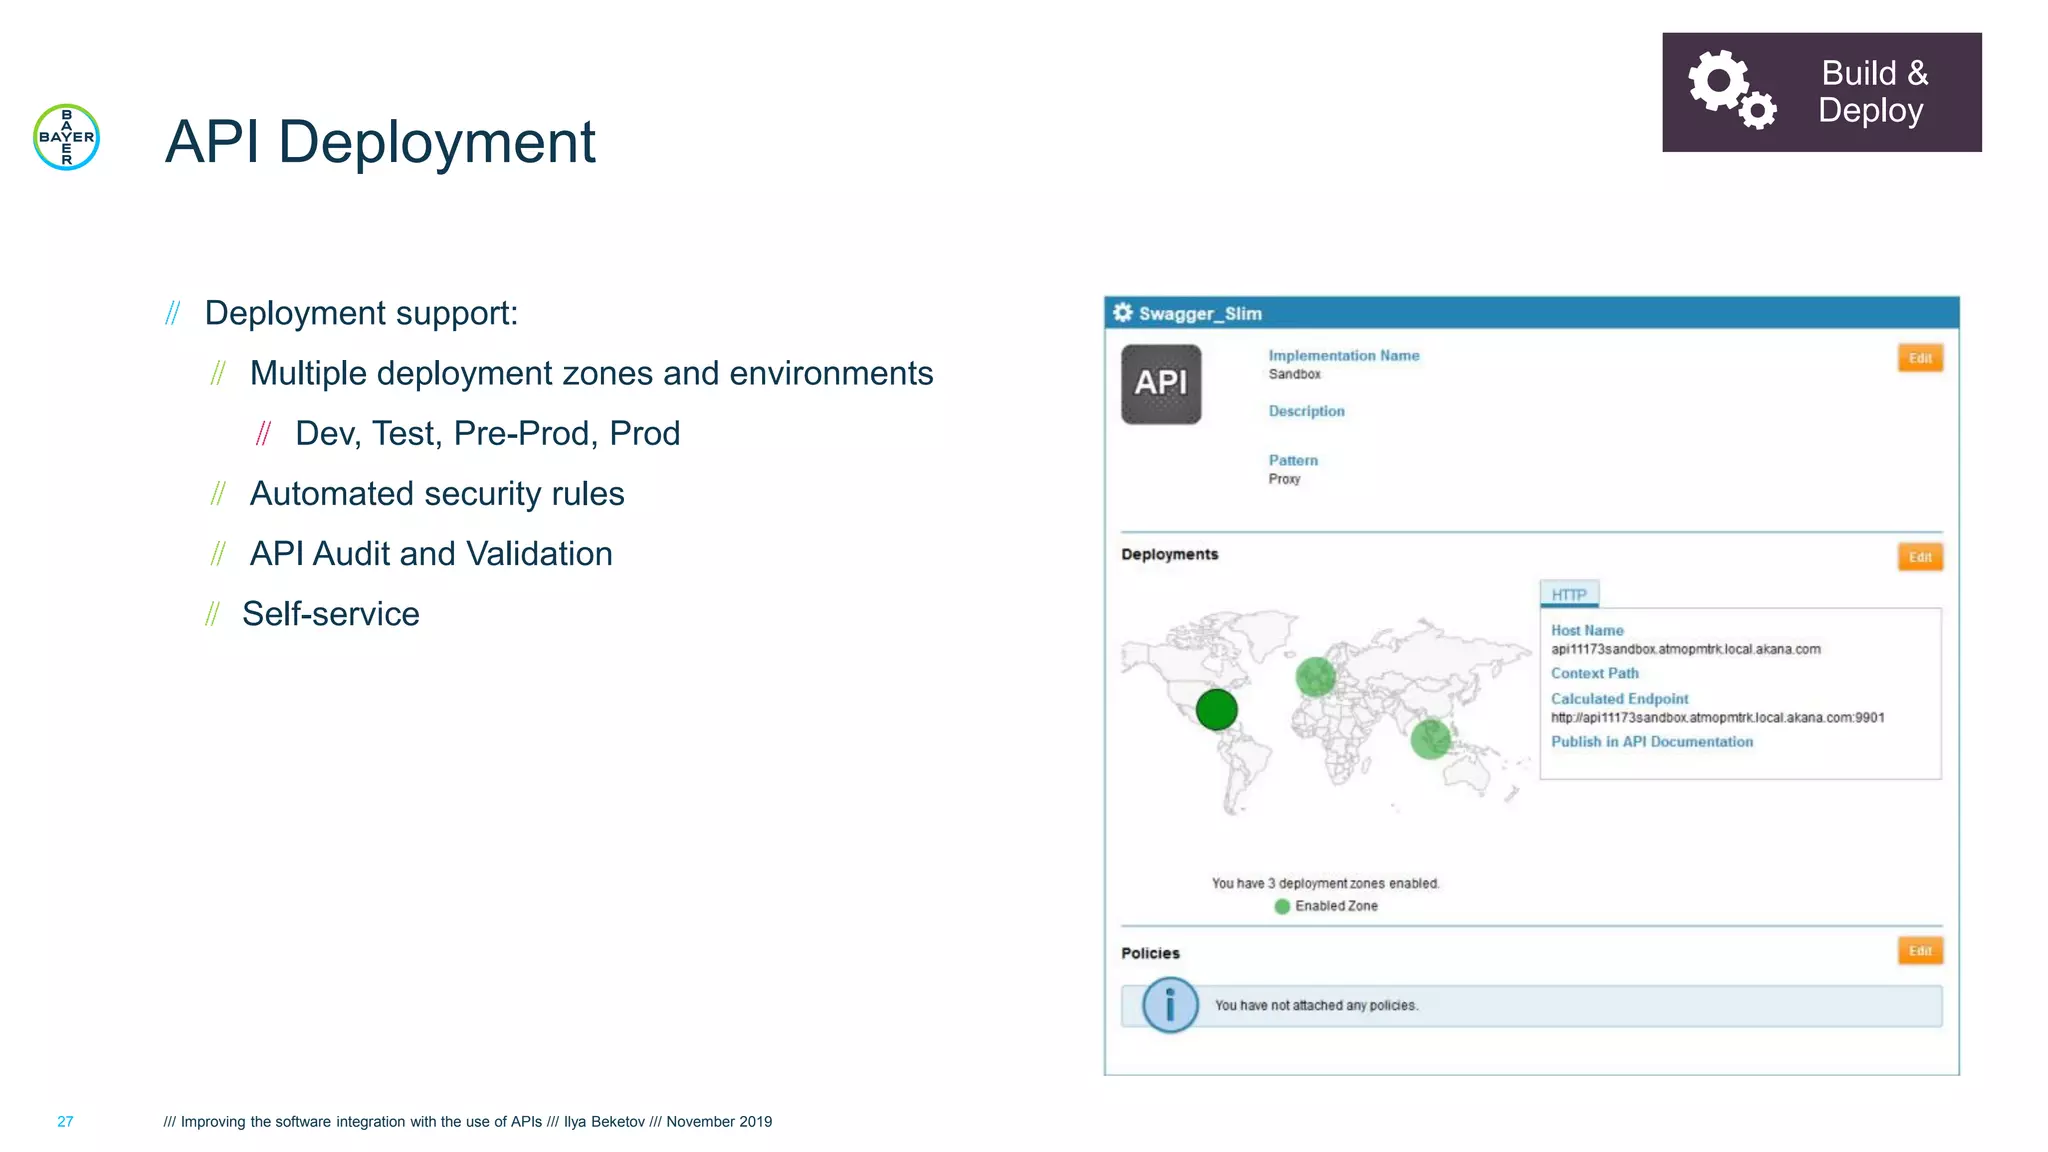Click the Pattern label

(x=1293, y=460)
